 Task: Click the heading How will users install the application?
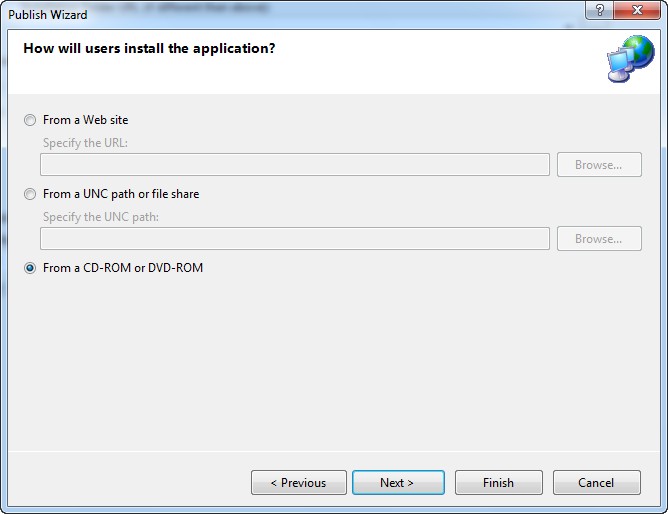point(149,49)
